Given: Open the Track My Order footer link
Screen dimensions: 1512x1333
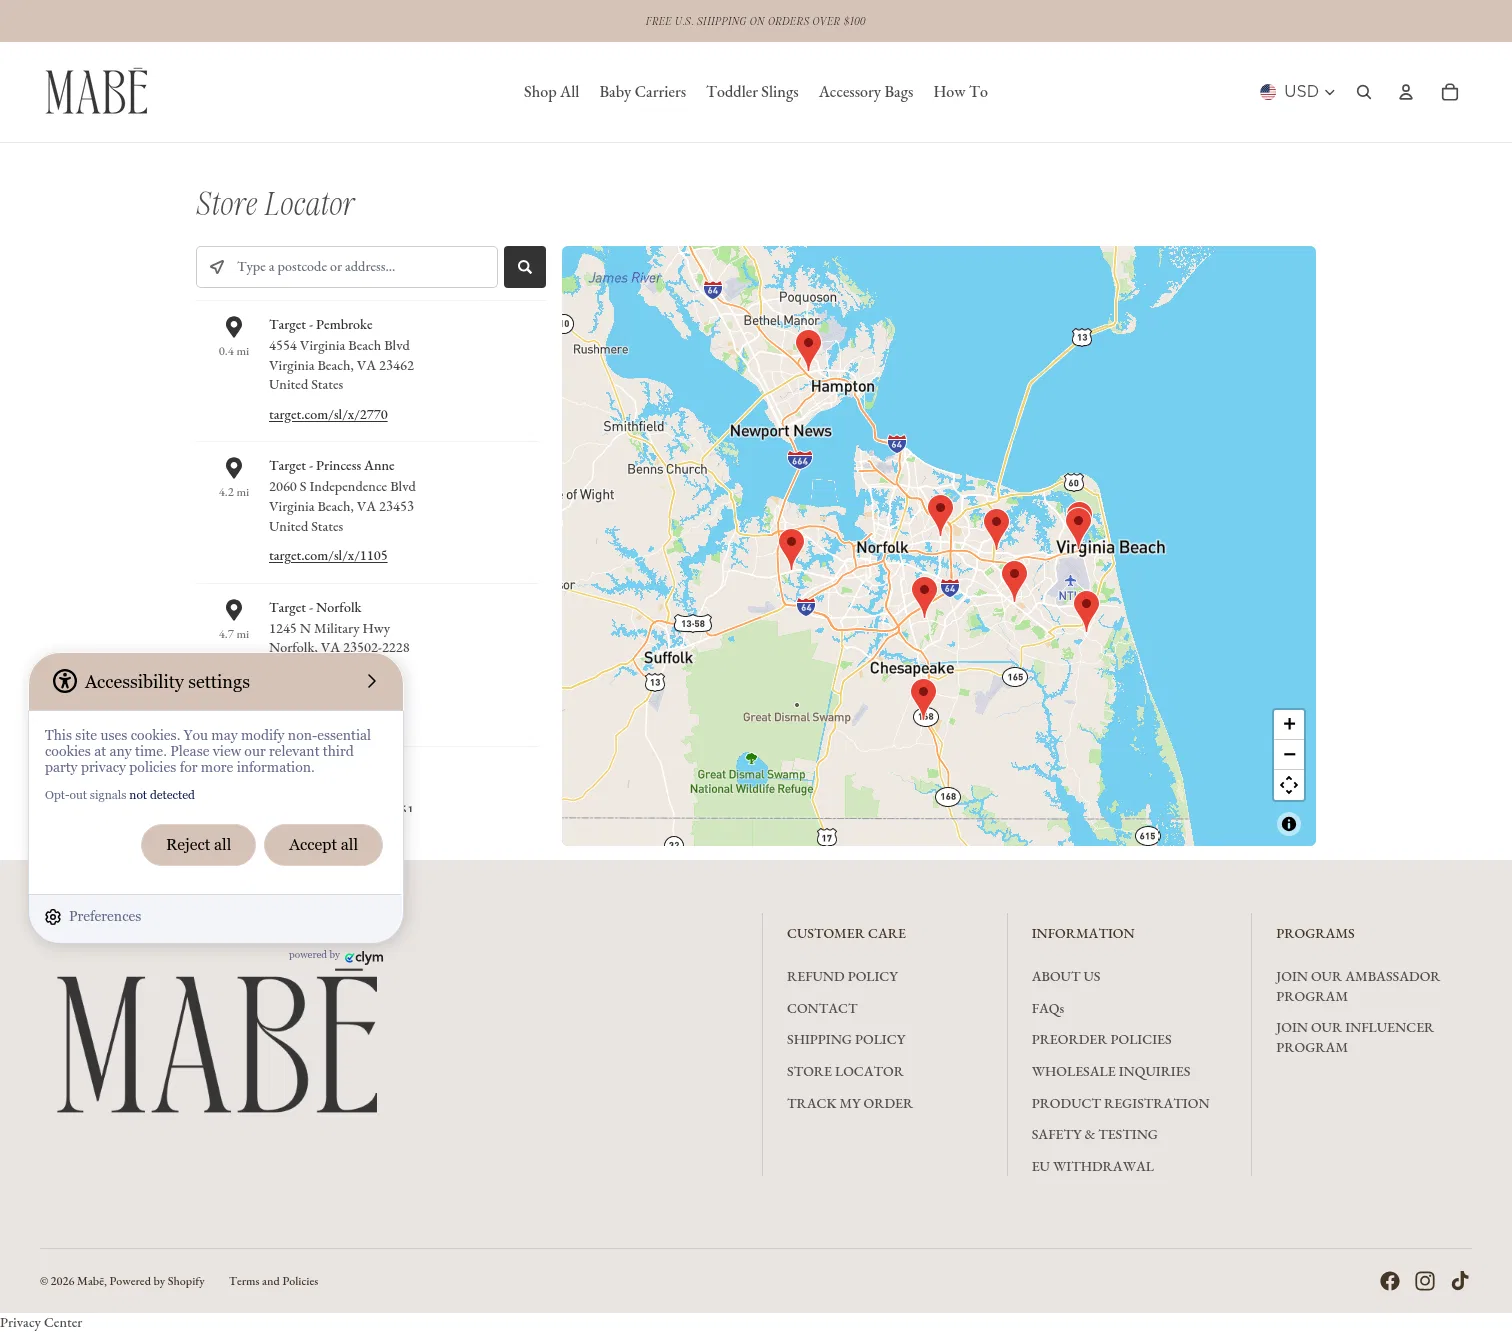Looking at the screenshot, I should click(x=850, y=1104).
